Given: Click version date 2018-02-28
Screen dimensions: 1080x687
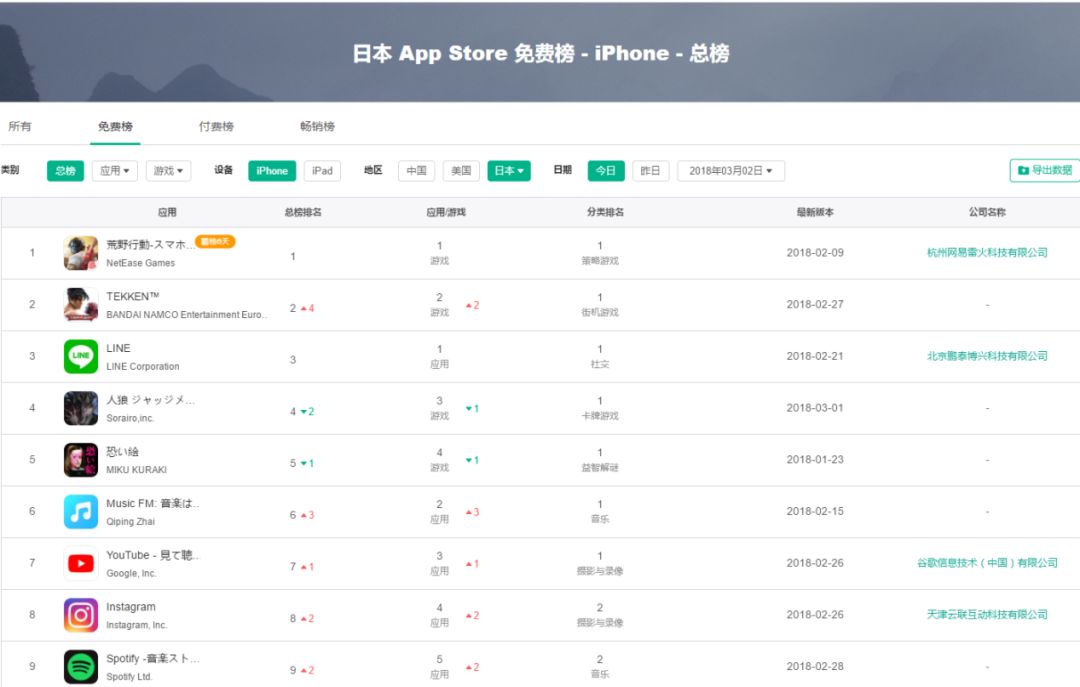Looking at the screenshot, I should coord(815,666).
